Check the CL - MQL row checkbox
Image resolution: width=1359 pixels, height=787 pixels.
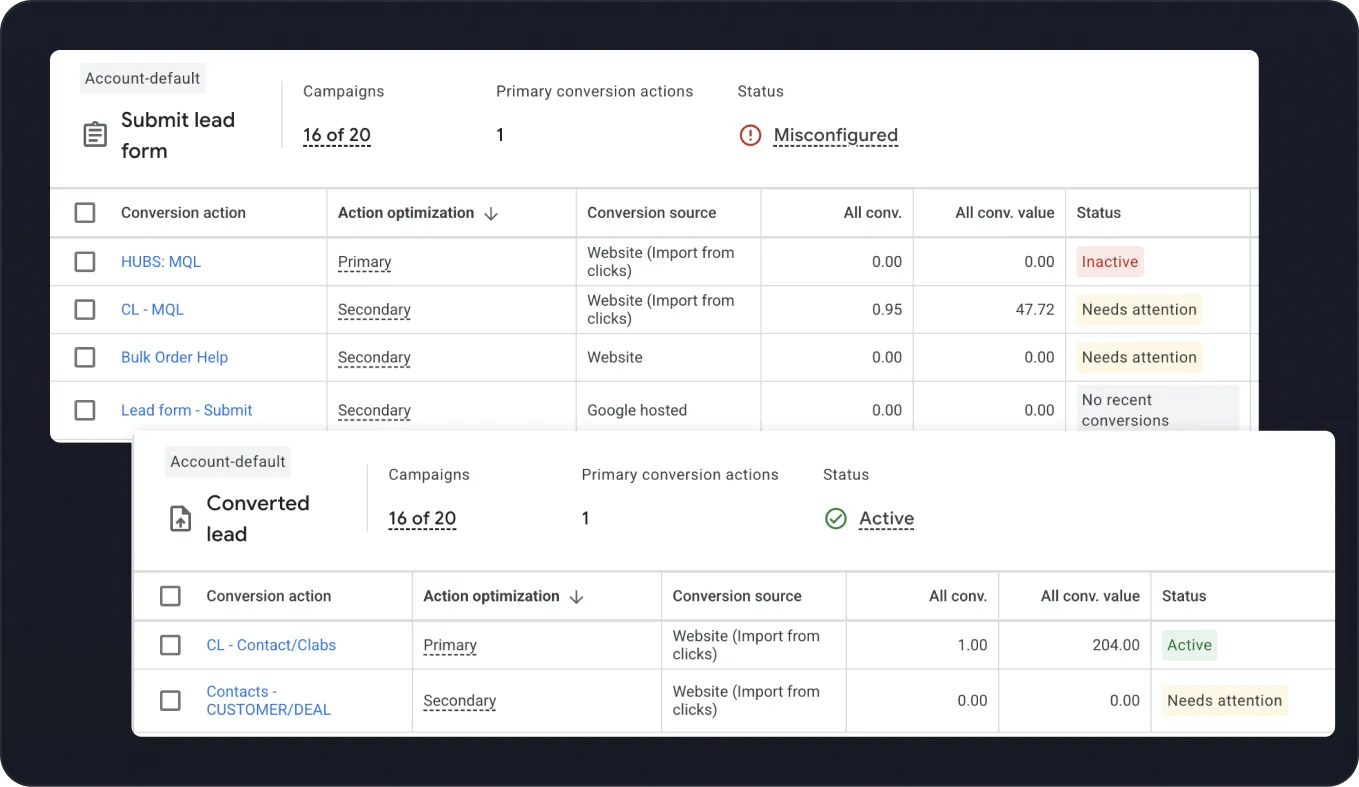85,310
